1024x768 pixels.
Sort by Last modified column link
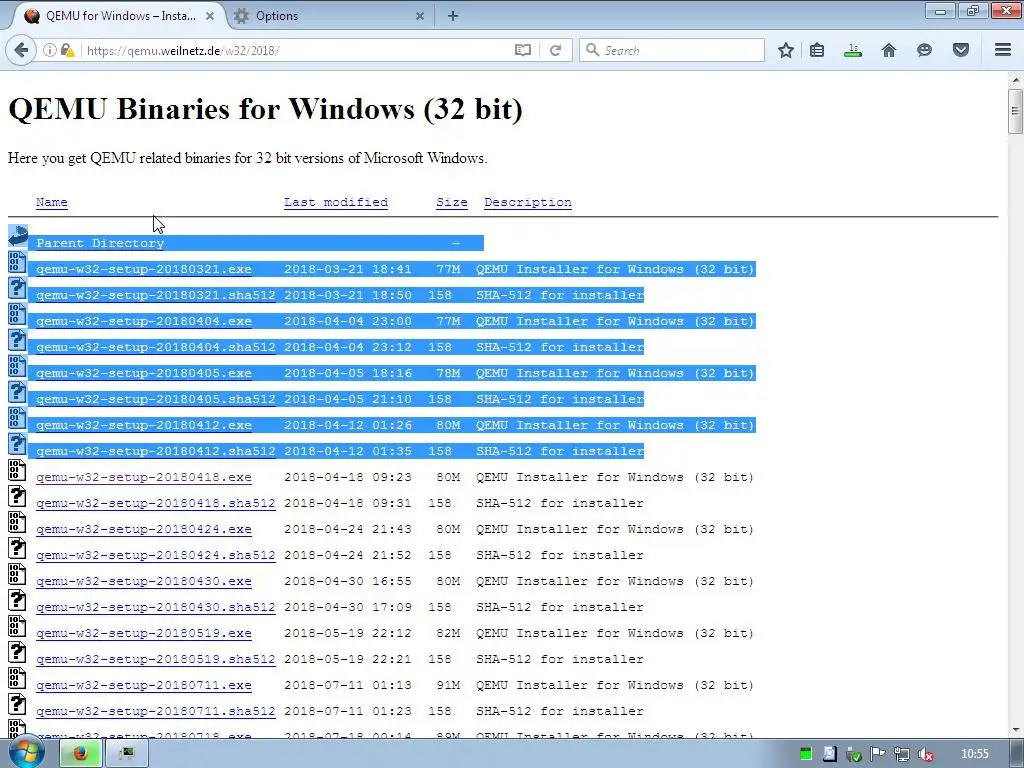336,202
